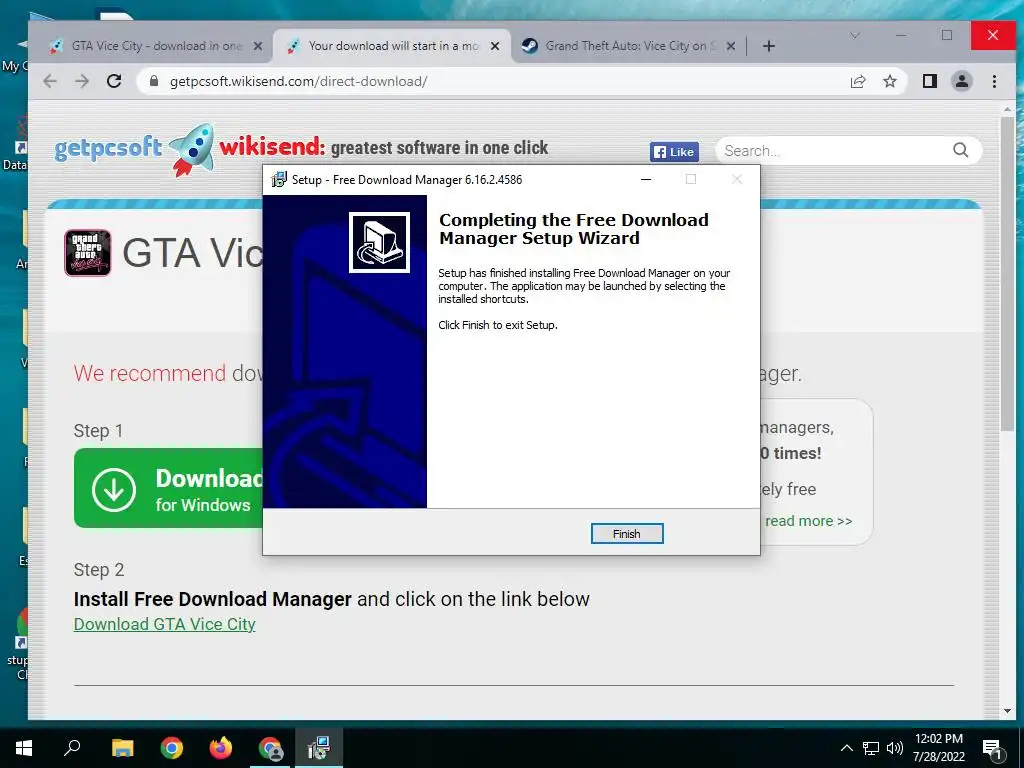
Task: Close the Grand Theft Auto Steam tab
Action: click(x=731, y=46)
